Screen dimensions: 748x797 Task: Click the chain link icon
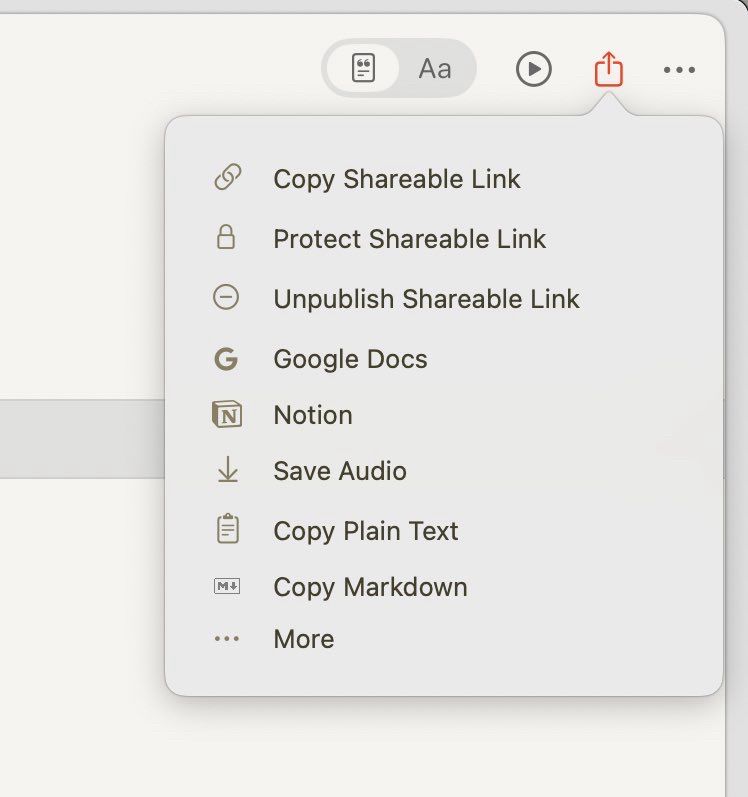click(227, 177)
